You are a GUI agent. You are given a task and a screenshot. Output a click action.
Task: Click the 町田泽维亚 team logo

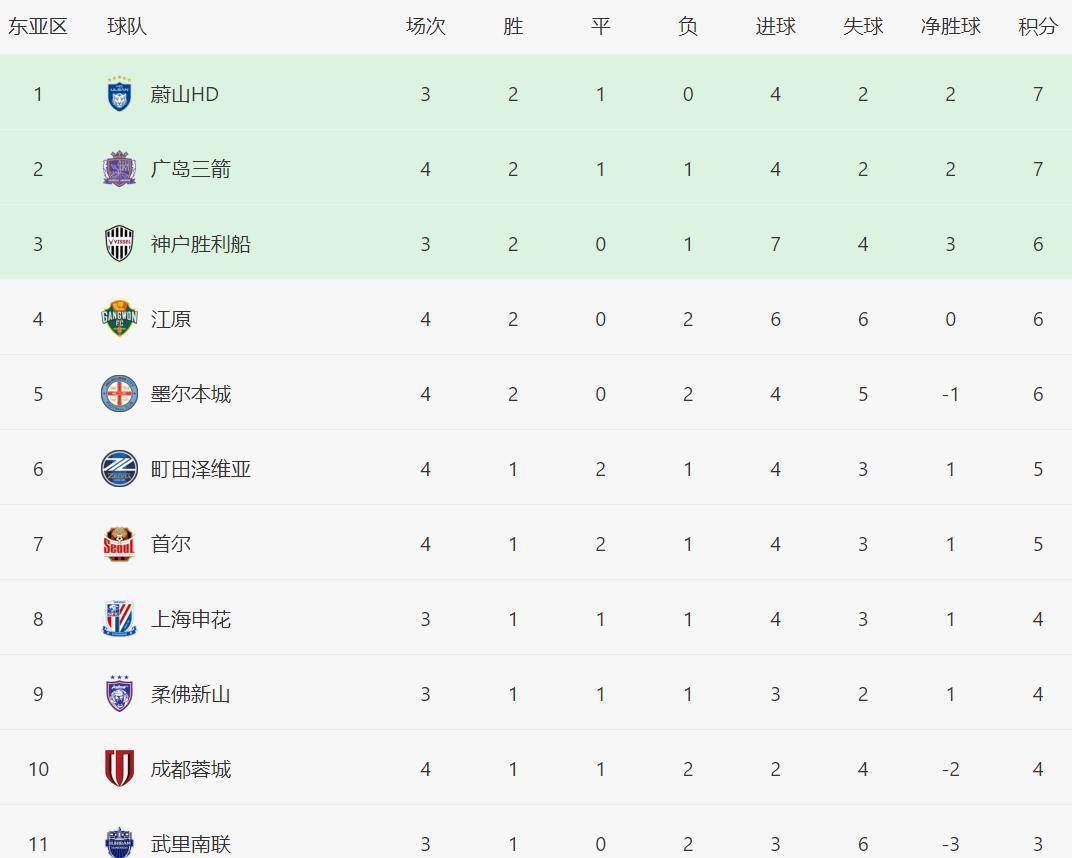coord(119,469)
